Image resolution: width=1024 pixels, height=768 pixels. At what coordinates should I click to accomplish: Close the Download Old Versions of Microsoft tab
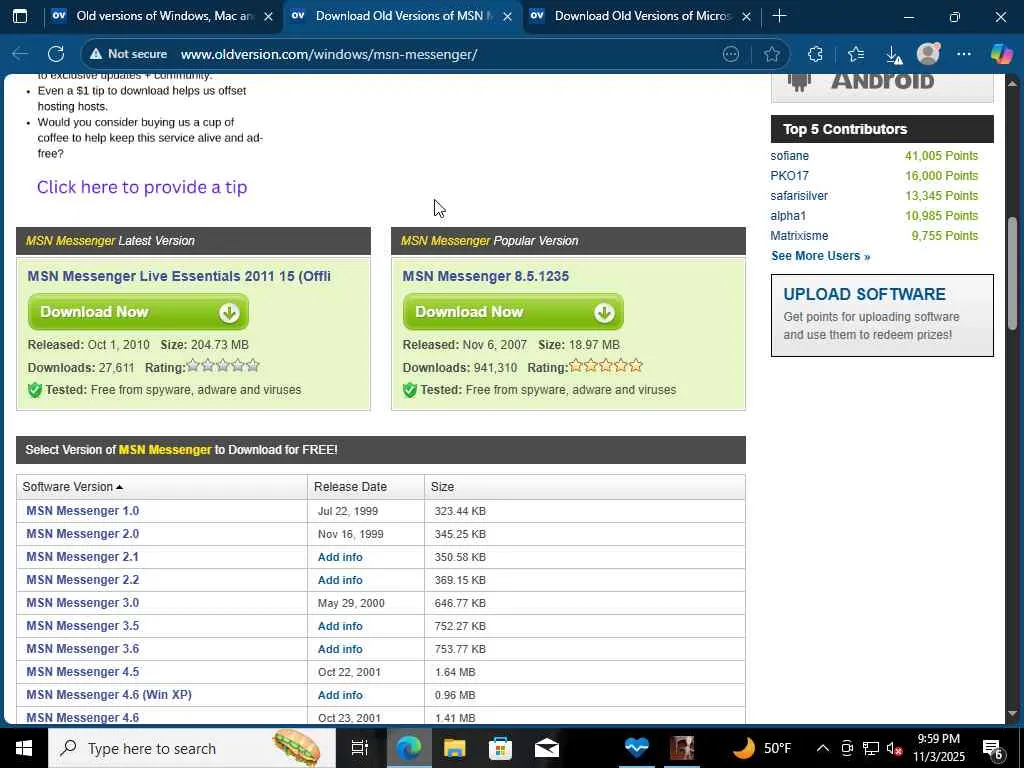(x=746, y=16)
